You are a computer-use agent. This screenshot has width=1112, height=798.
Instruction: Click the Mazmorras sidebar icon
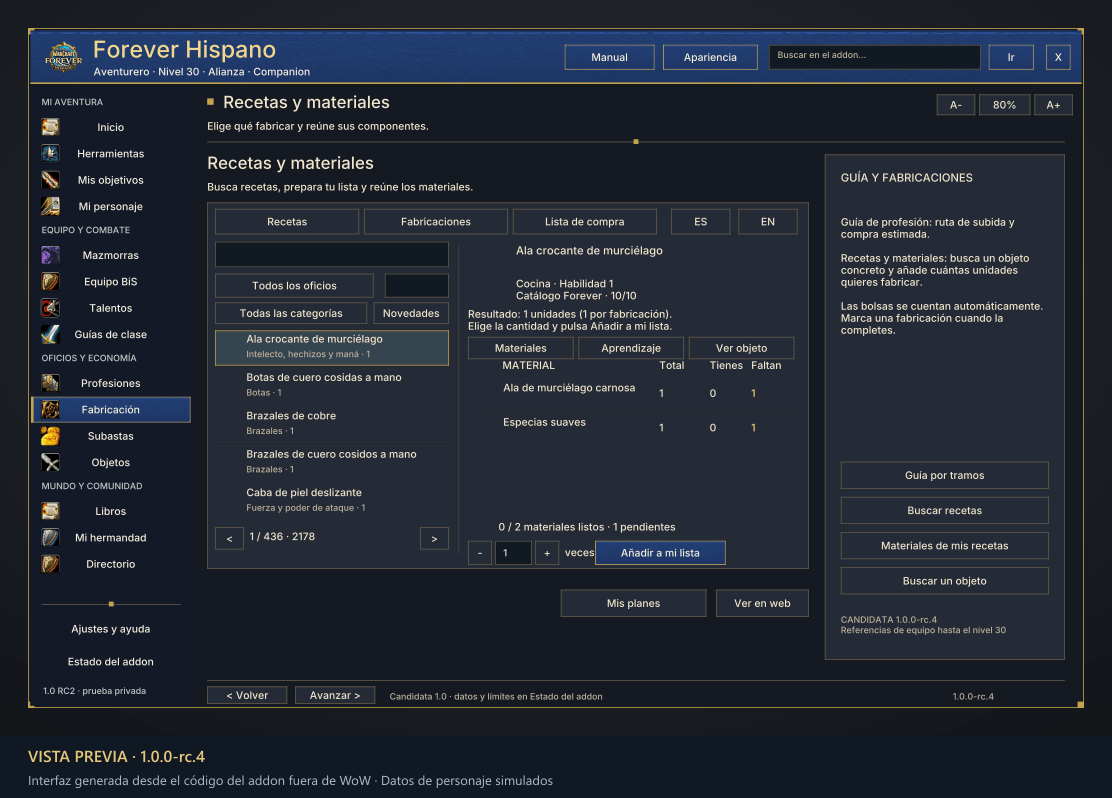pos(50,255)
